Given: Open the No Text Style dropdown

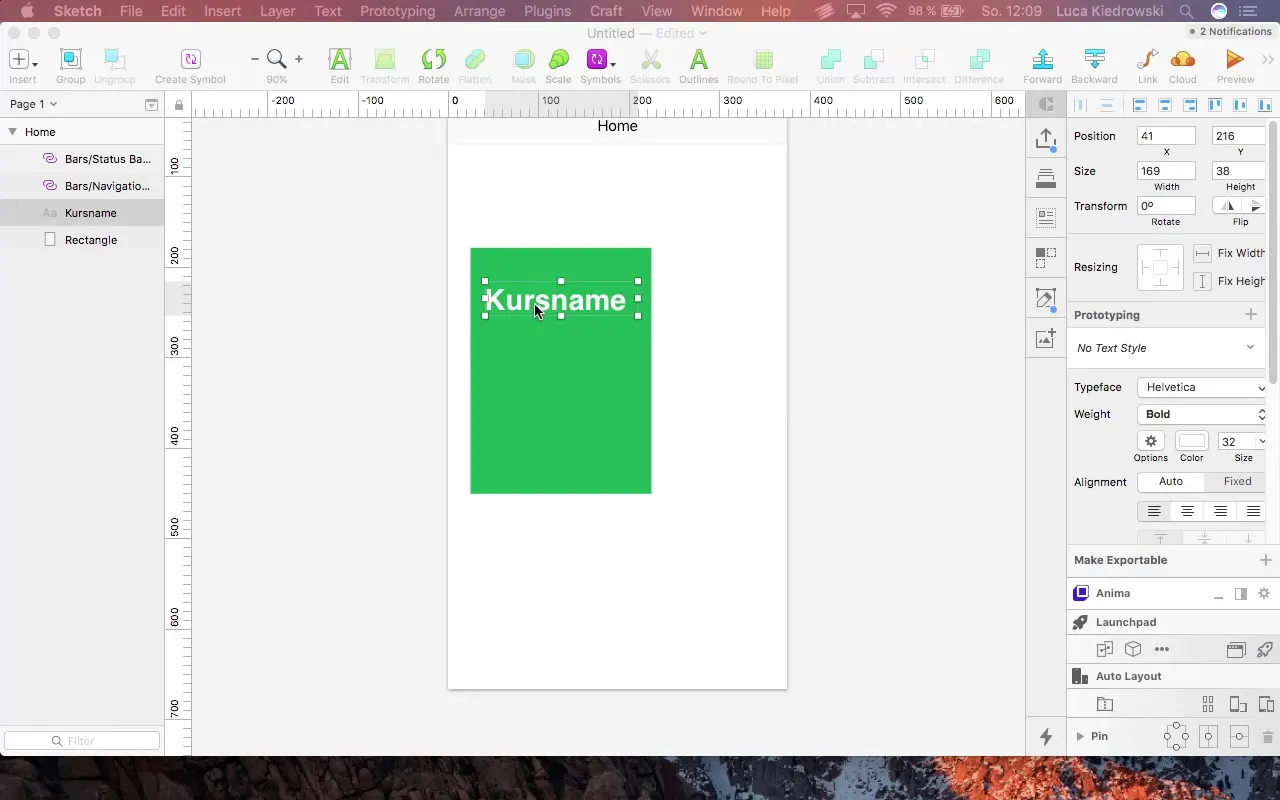Looking at the screenshot, I should (1166, 348).
